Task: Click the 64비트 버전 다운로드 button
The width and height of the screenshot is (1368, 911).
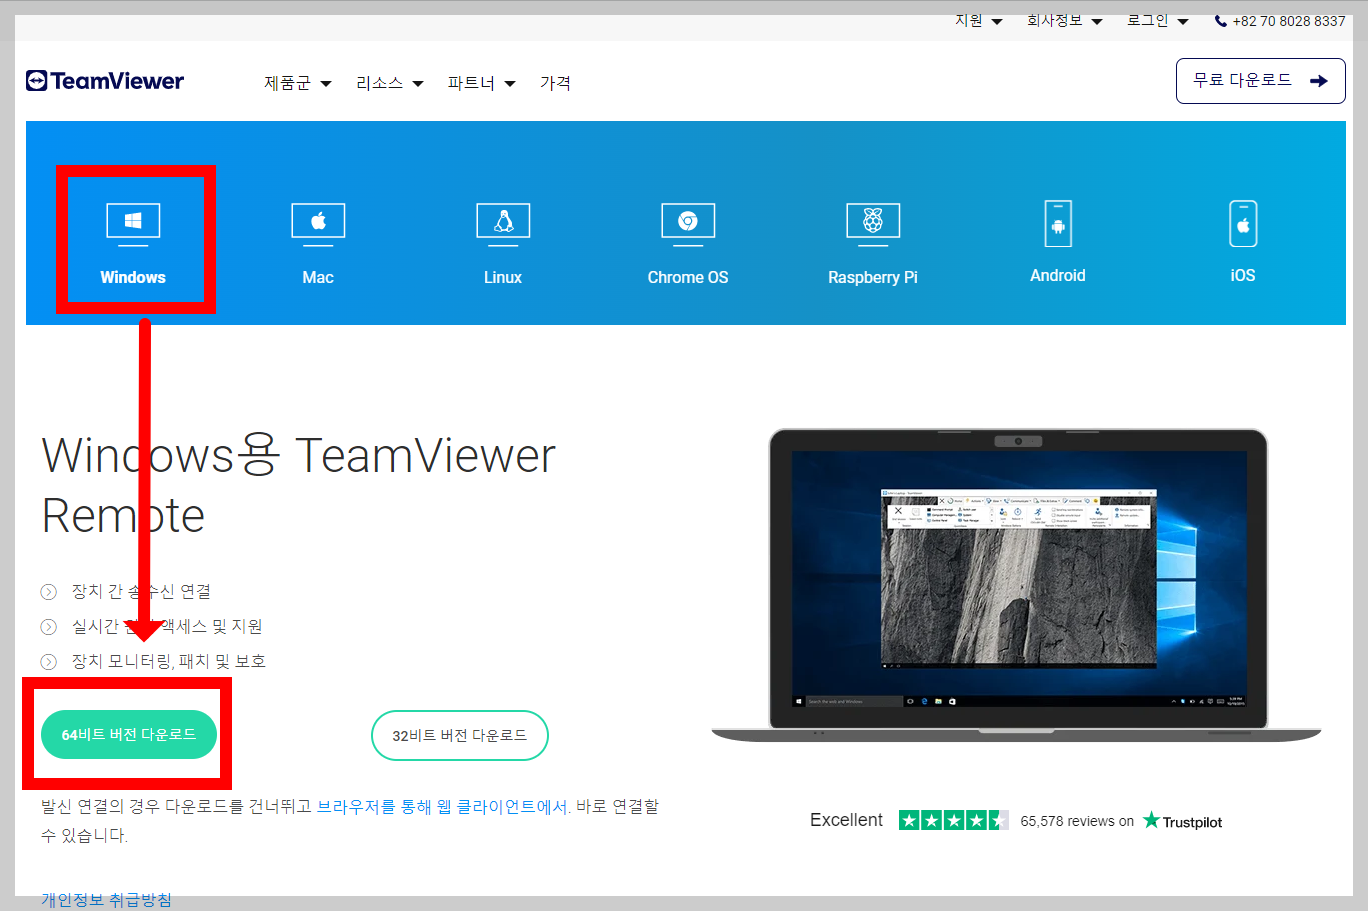Action: point(128,734)
